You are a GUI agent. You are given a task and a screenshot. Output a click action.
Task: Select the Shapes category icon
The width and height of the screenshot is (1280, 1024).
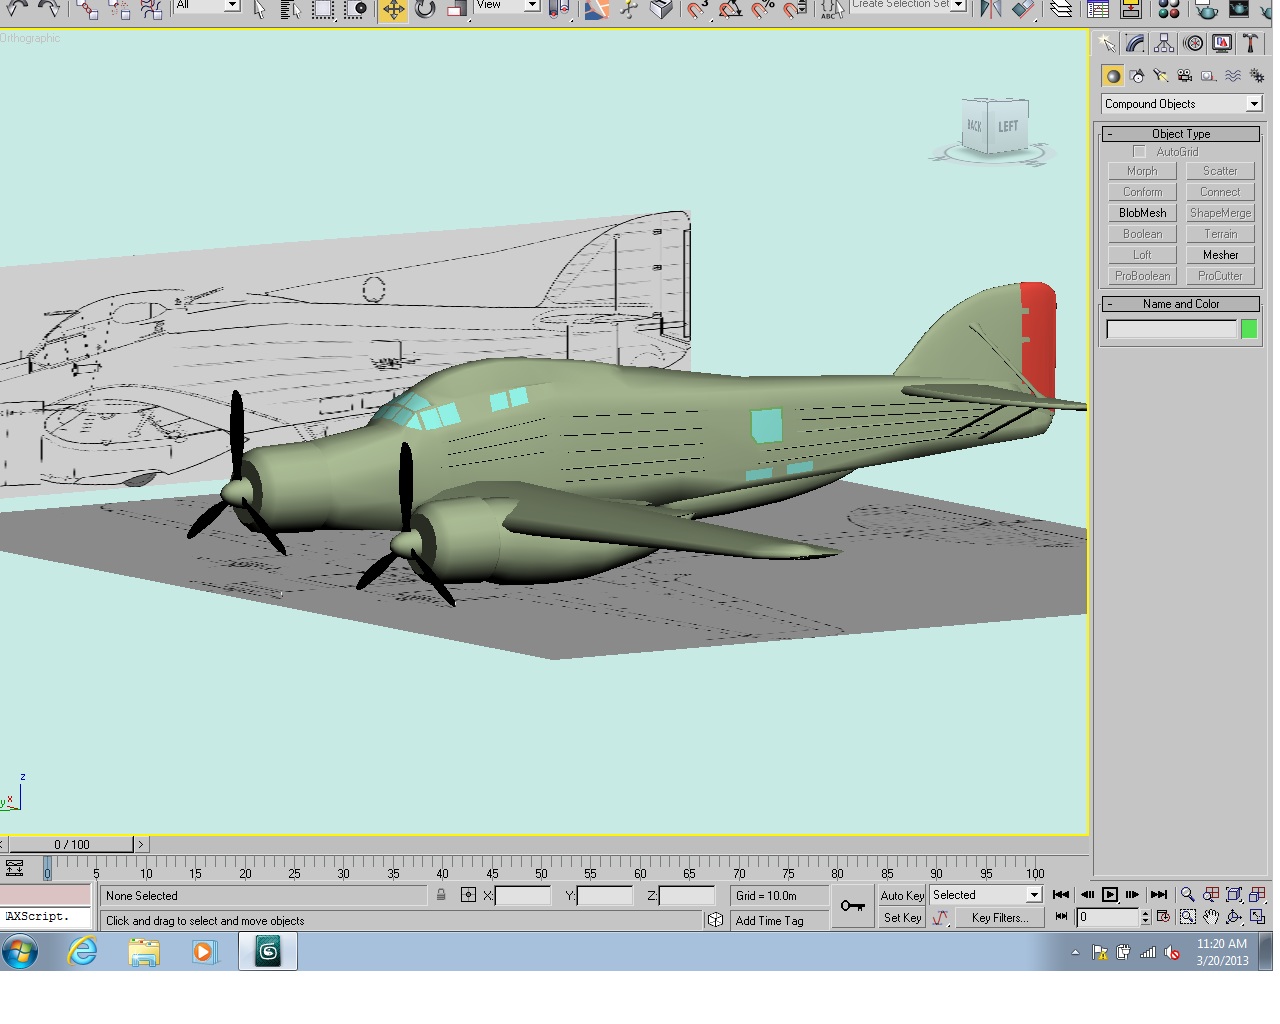(x=1137, y=76)
